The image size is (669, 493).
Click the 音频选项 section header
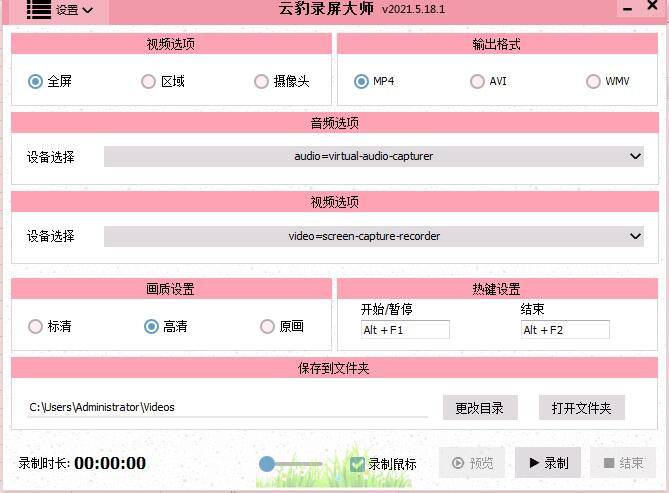point(334,123)
